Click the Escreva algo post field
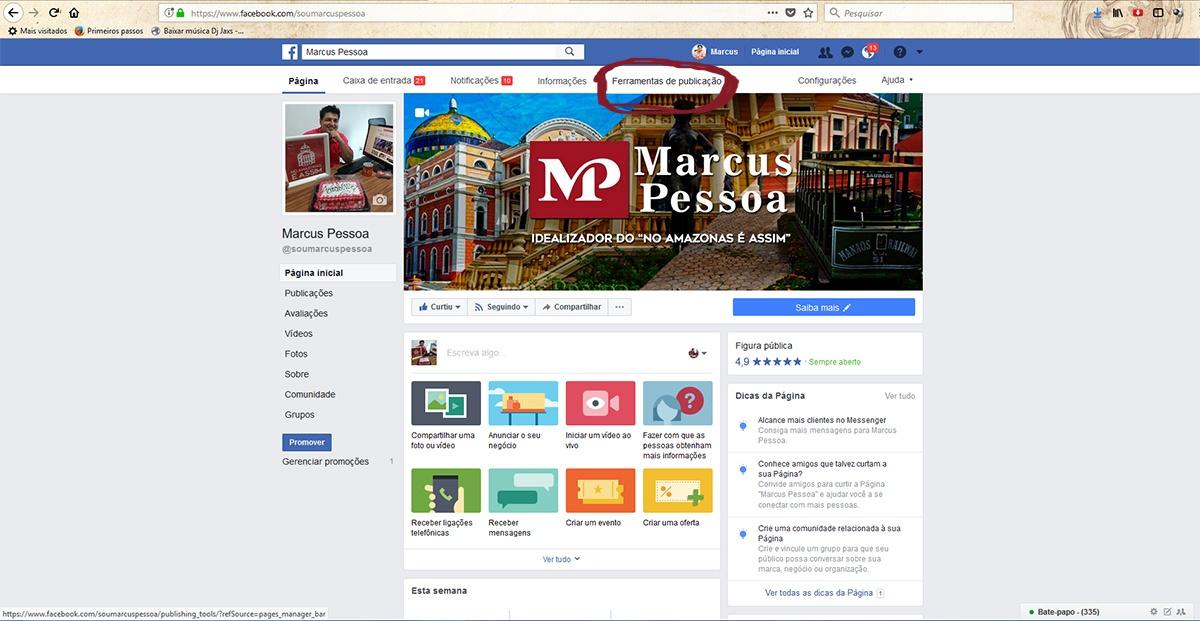This screenshot has width=1200, height=621. 560,353
